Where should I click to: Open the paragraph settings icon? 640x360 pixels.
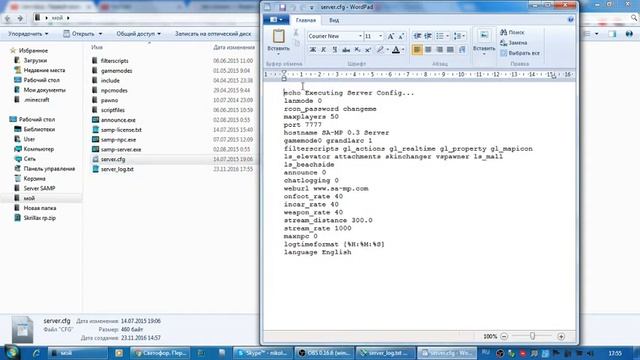pos(462,50)
